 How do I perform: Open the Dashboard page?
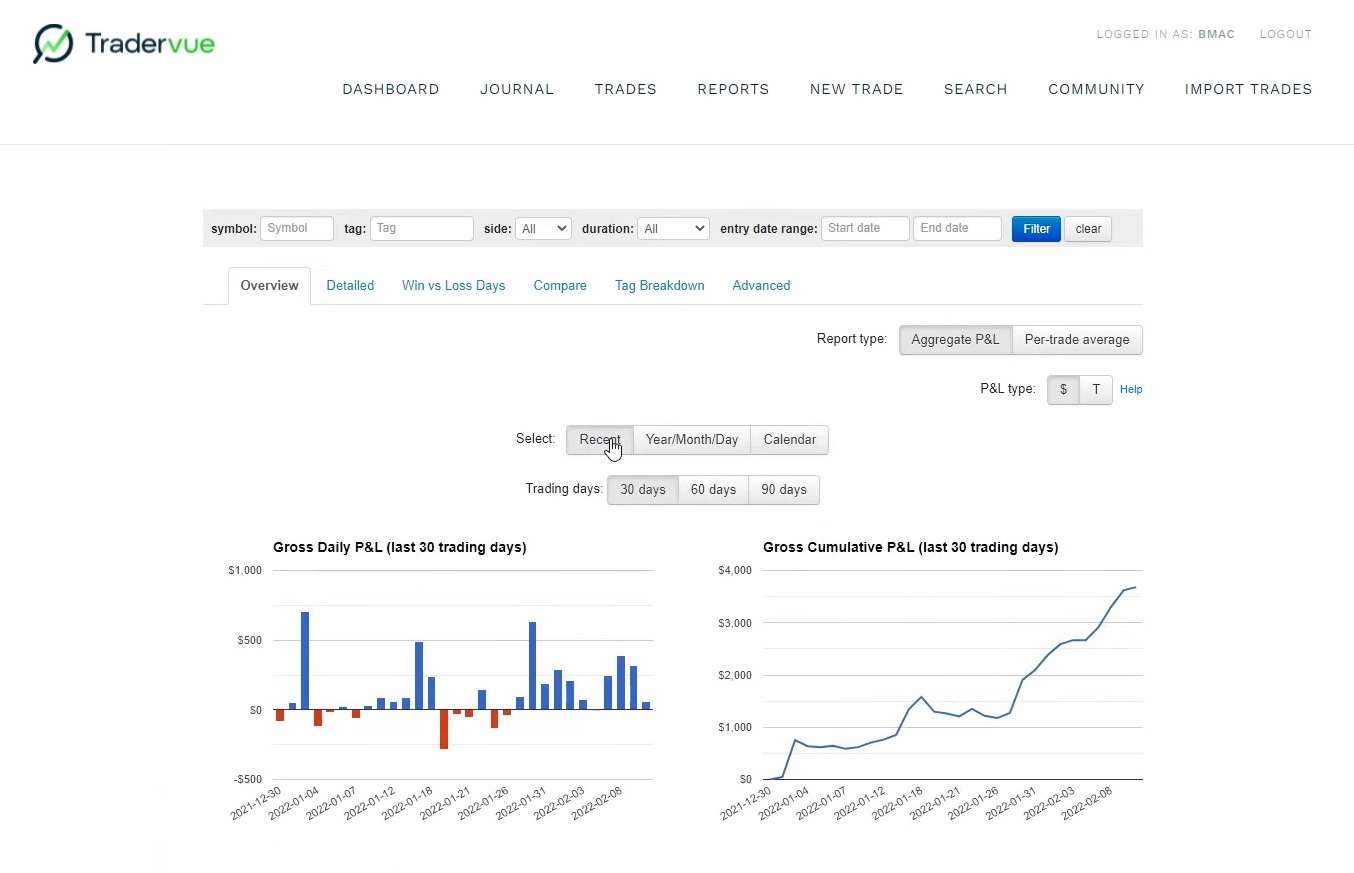[391, 89]
